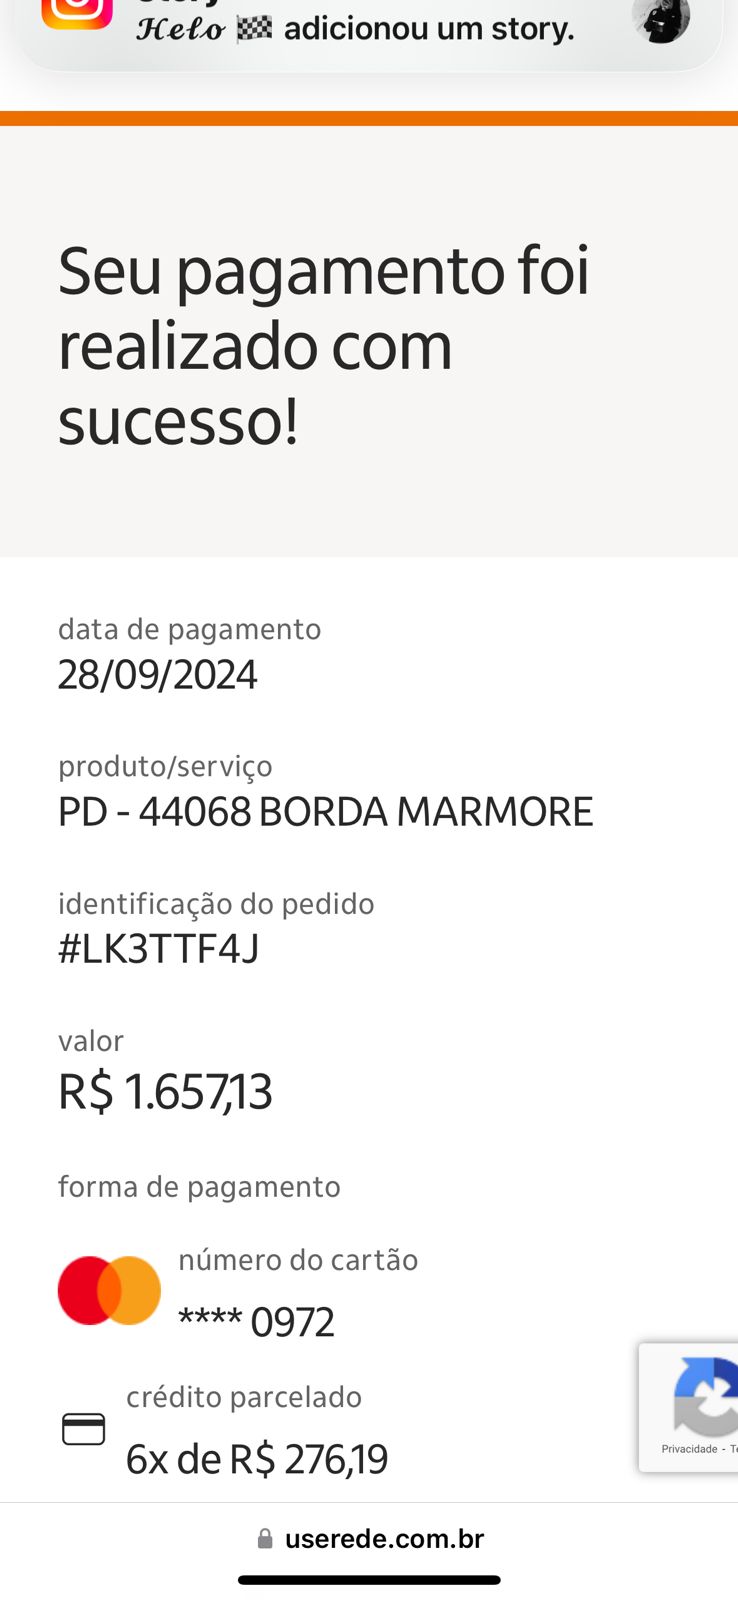
Task: Tap the padlock icon near the URL
Action: pyautogui.click(x=265, y=1539)
